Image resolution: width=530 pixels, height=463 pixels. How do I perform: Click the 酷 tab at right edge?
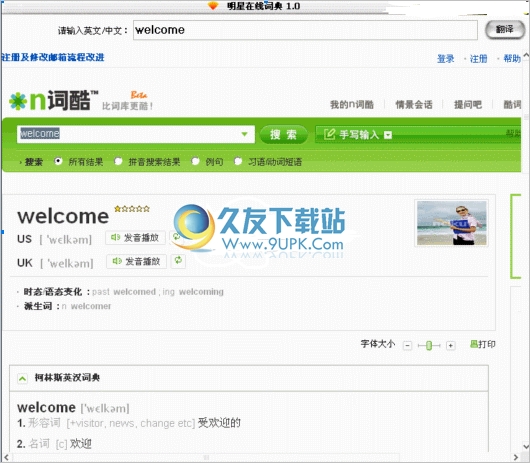pyautogui.click(x=512, y=105)
